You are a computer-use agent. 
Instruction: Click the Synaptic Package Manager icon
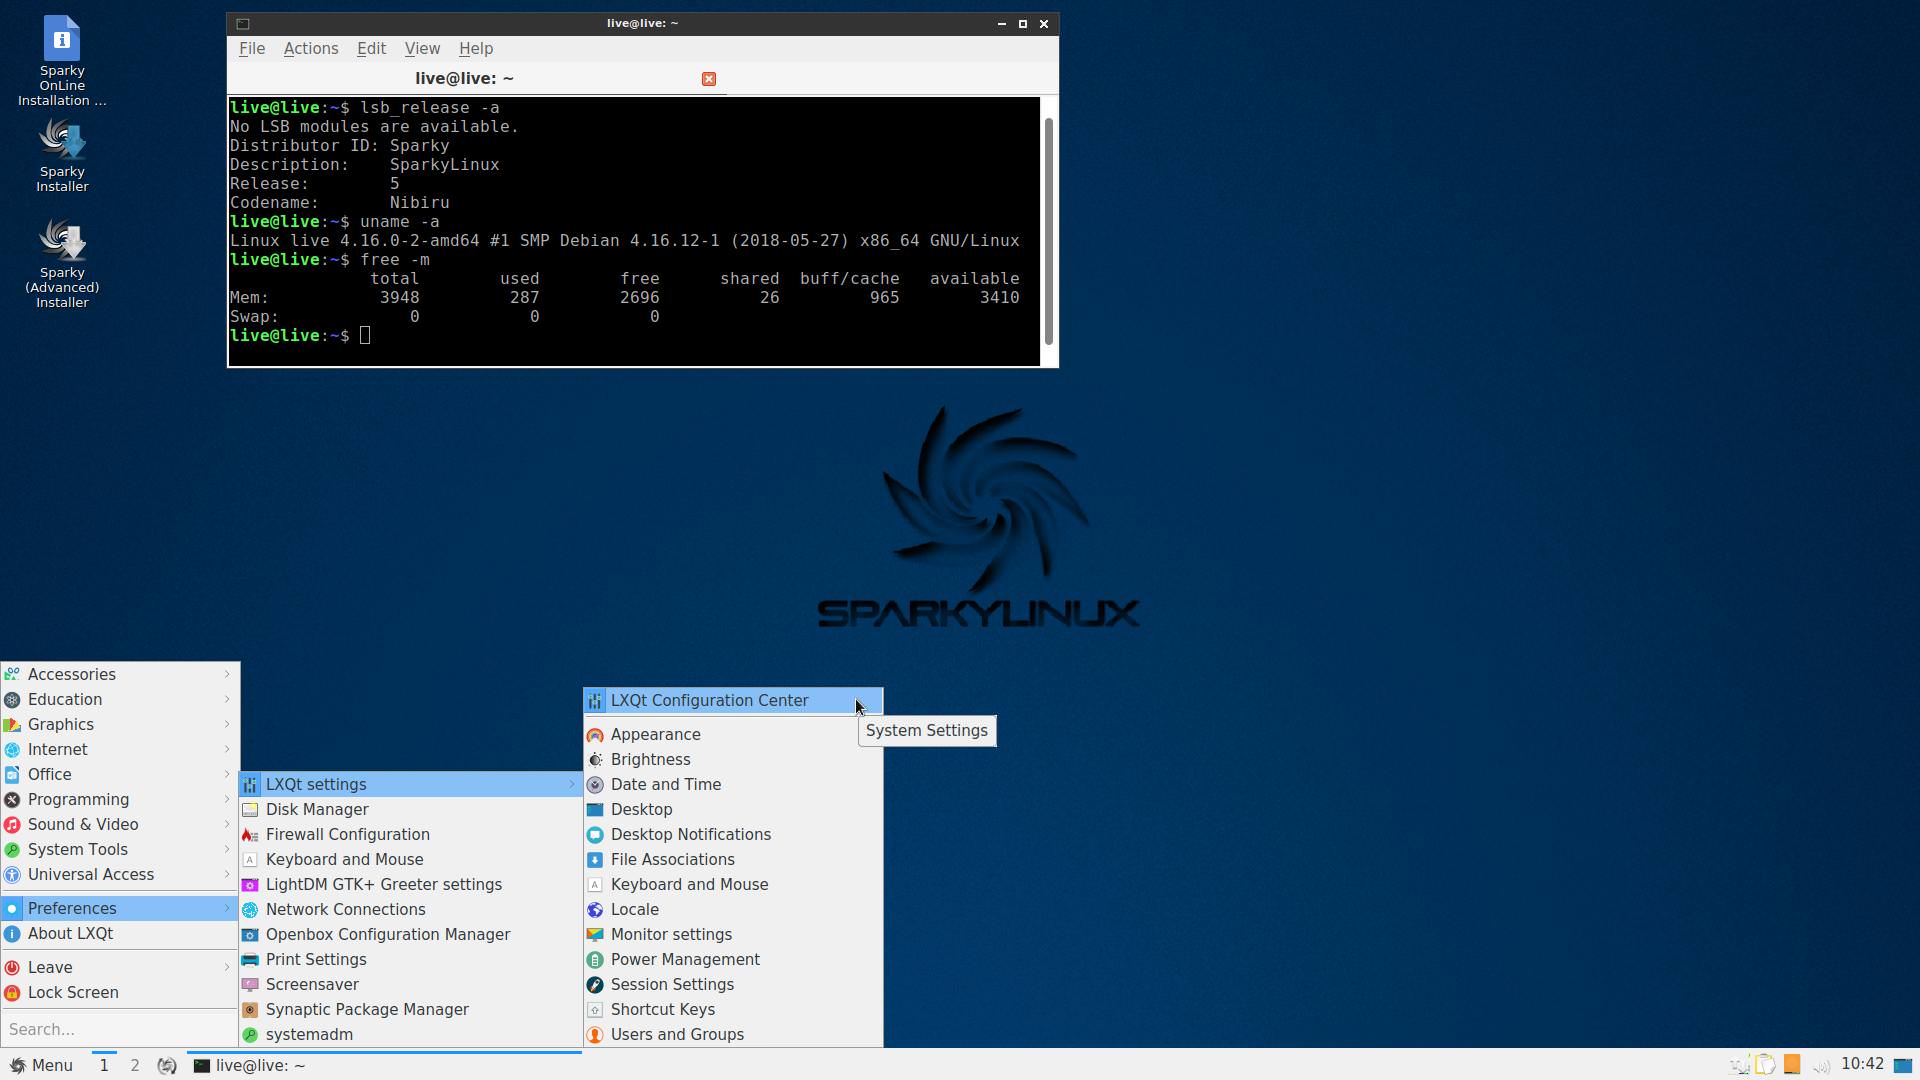pyautogui.click(x=250, y=1010)
